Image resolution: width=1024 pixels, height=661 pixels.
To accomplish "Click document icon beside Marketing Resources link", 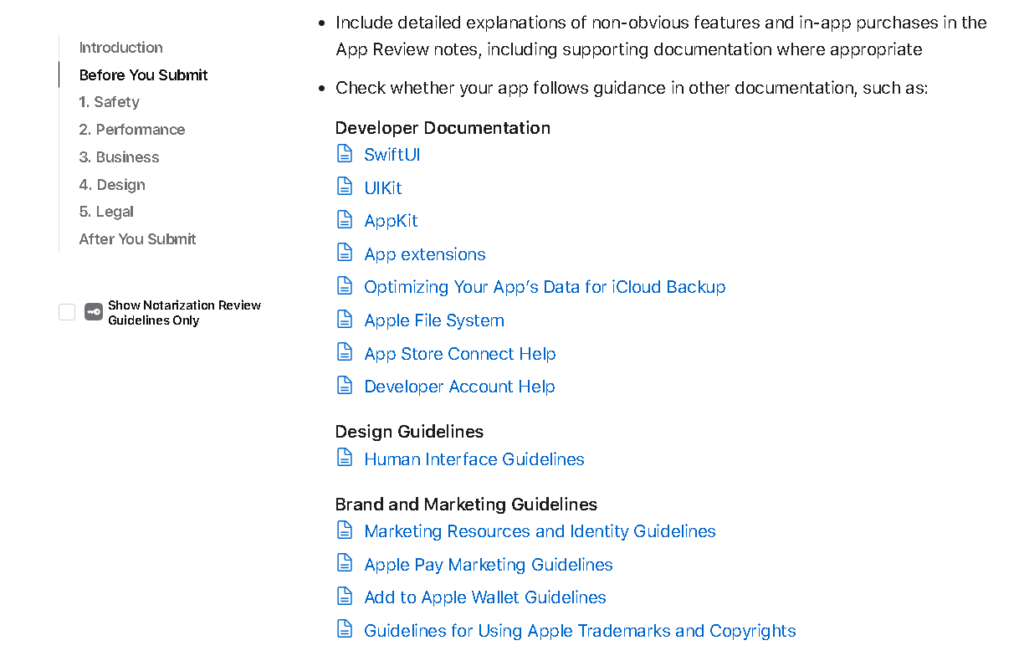I will point(344,530).
